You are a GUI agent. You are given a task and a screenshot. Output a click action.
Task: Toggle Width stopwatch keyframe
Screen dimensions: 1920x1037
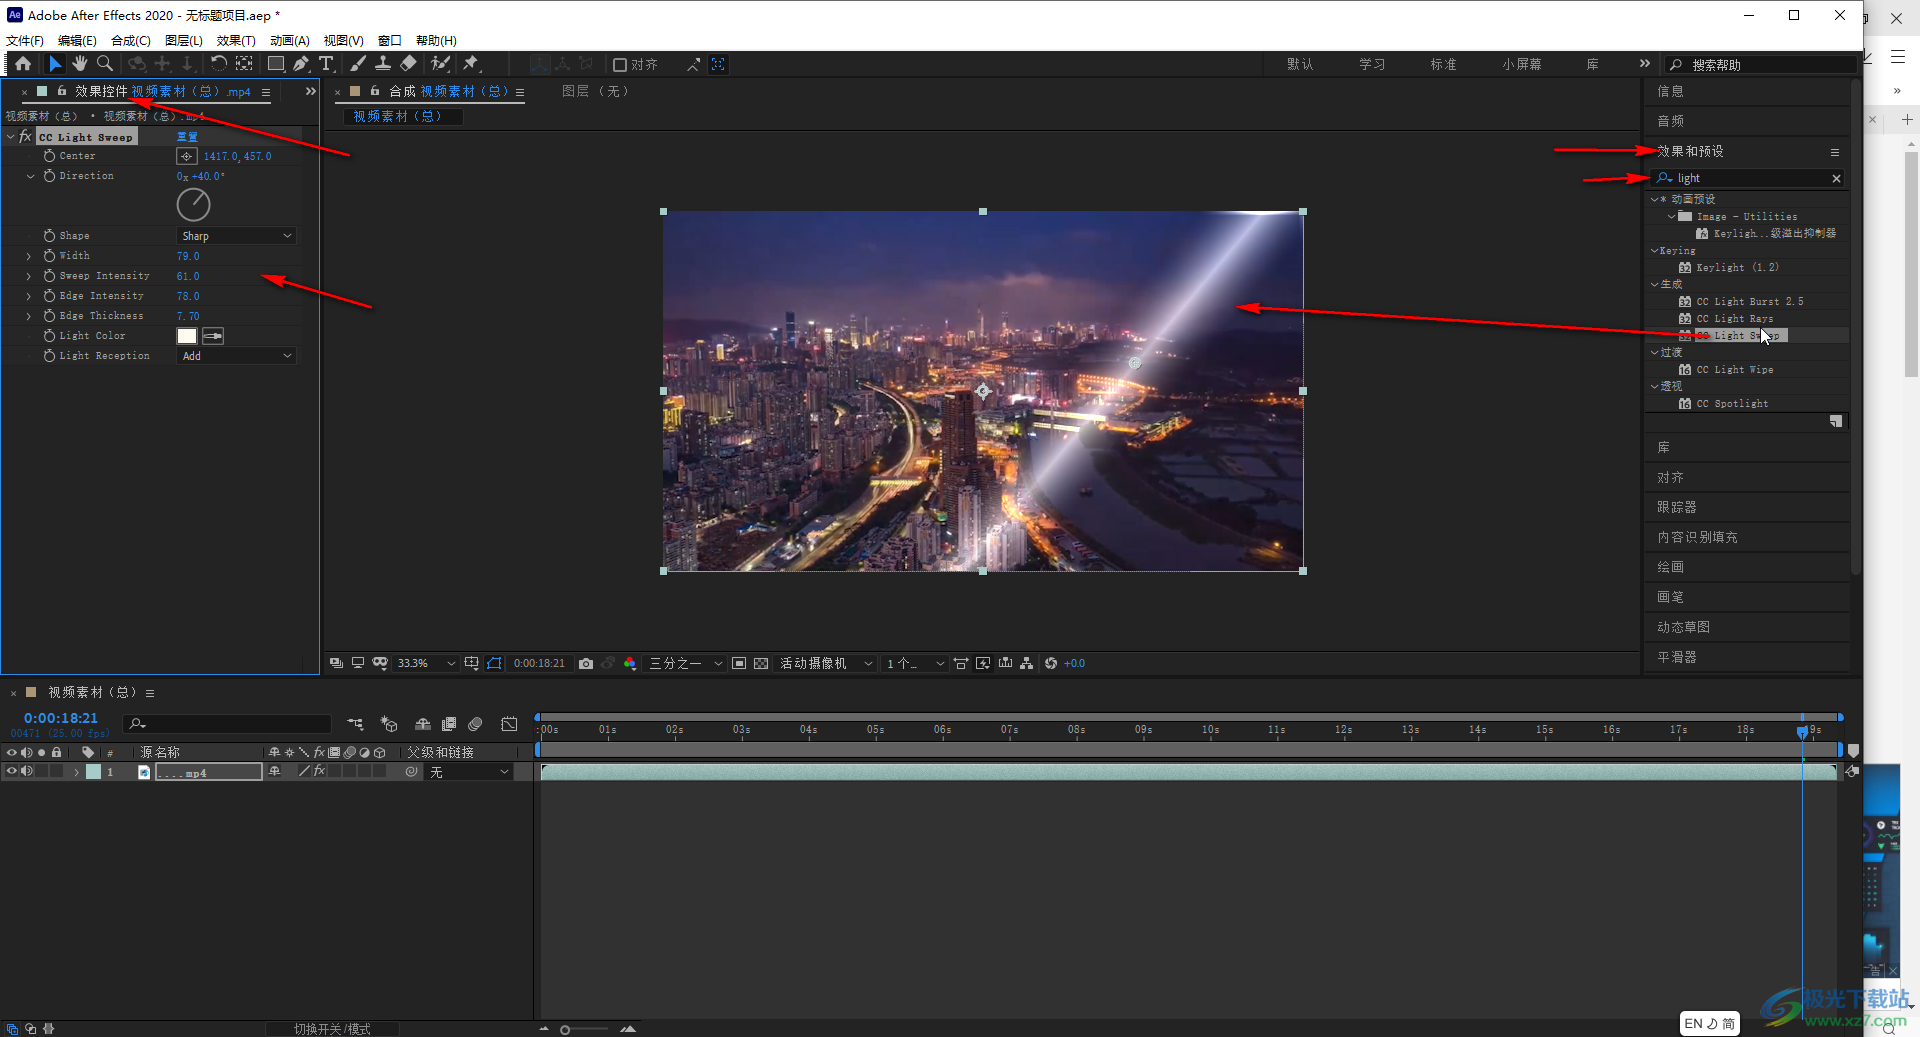click(49, 256)
